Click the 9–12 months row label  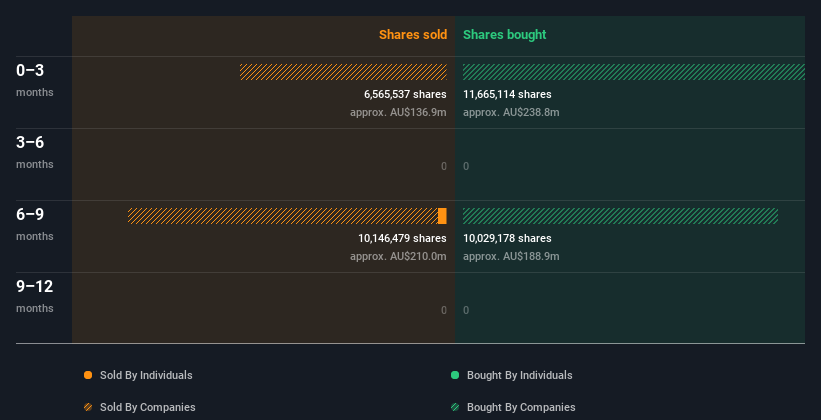tap(35, 296)
